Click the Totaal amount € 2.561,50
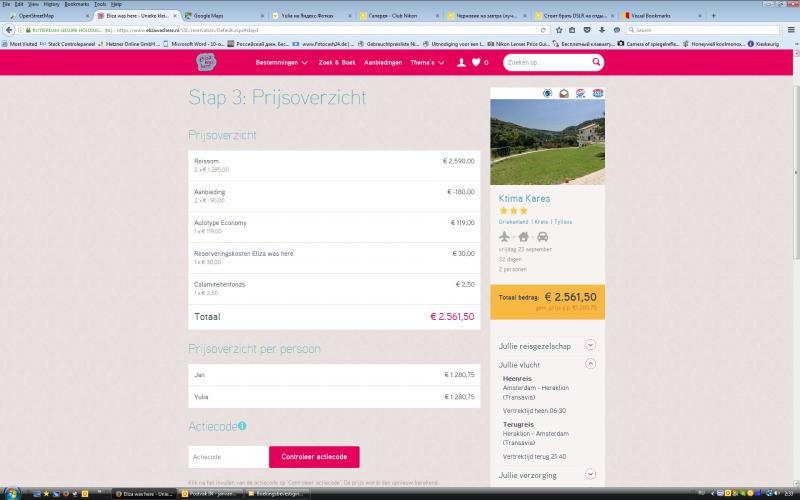This screenshot has width=800, height=500. click(x=452, y=316)
